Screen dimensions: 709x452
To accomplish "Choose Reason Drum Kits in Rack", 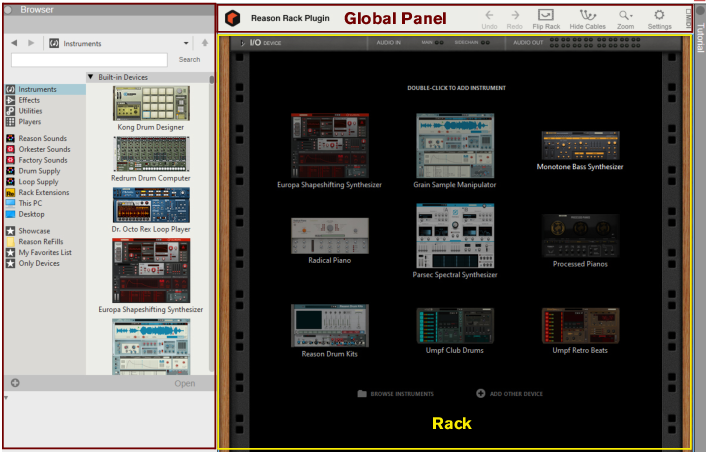I will pyautogui.click(x=330, y=331).
